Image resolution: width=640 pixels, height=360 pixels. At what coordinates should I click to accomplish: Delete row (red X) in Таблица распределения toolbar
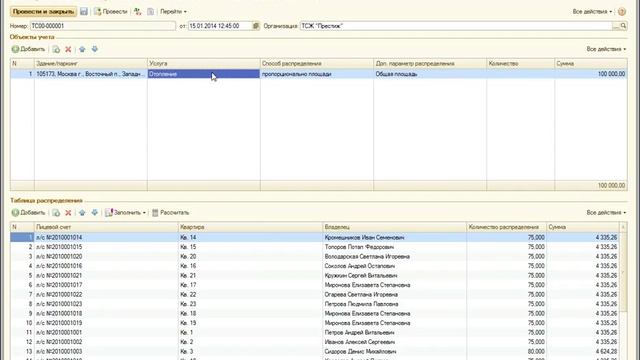coord(68,213)
